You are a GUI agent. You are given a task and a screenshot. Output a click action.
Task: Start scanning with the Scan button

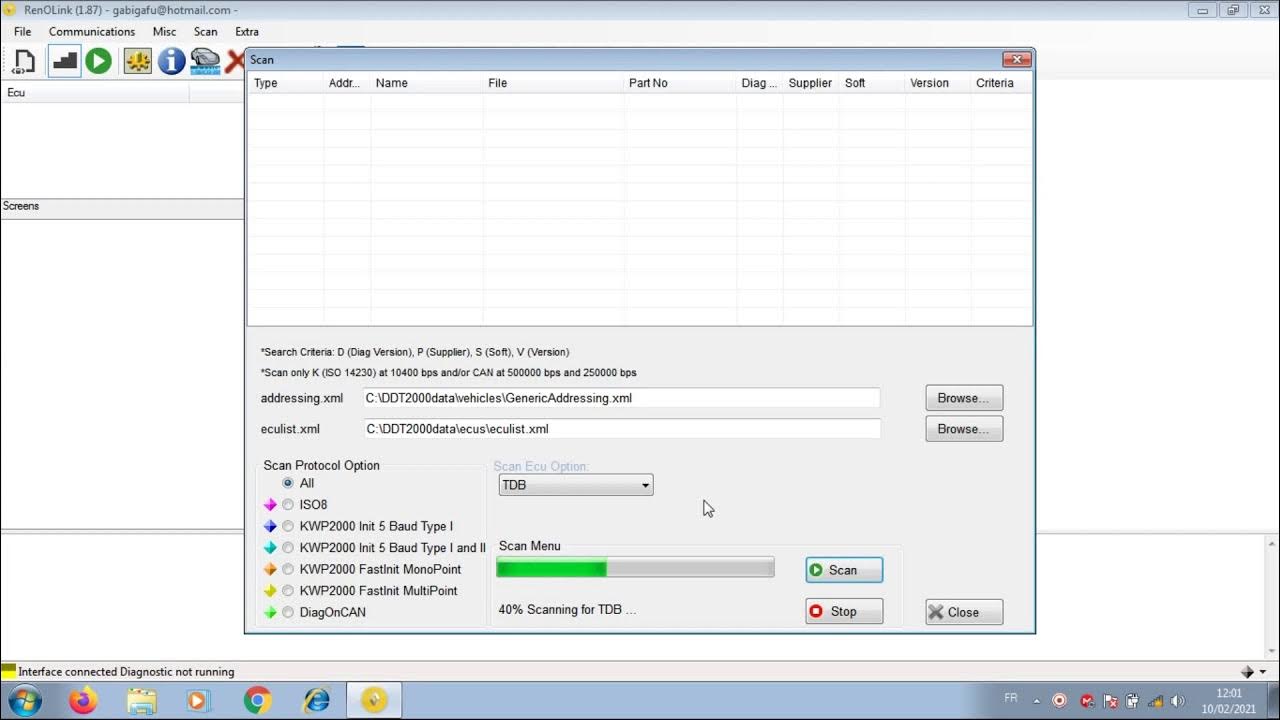click(x=844, y=570)
